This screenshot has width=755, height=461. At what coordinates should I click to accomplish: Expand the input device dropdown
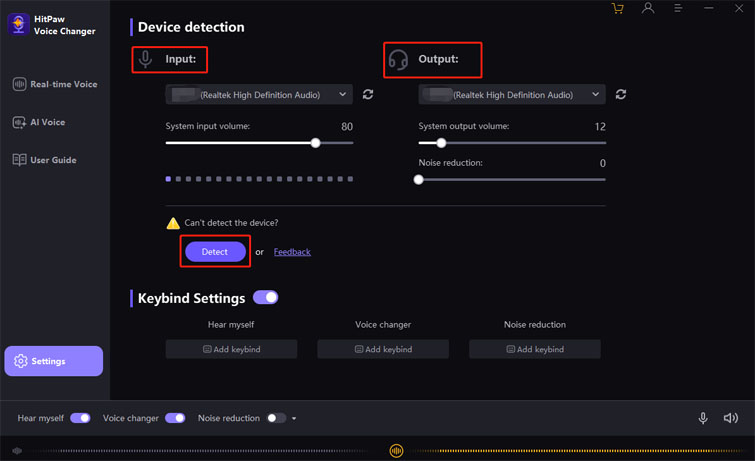[259, 94]
